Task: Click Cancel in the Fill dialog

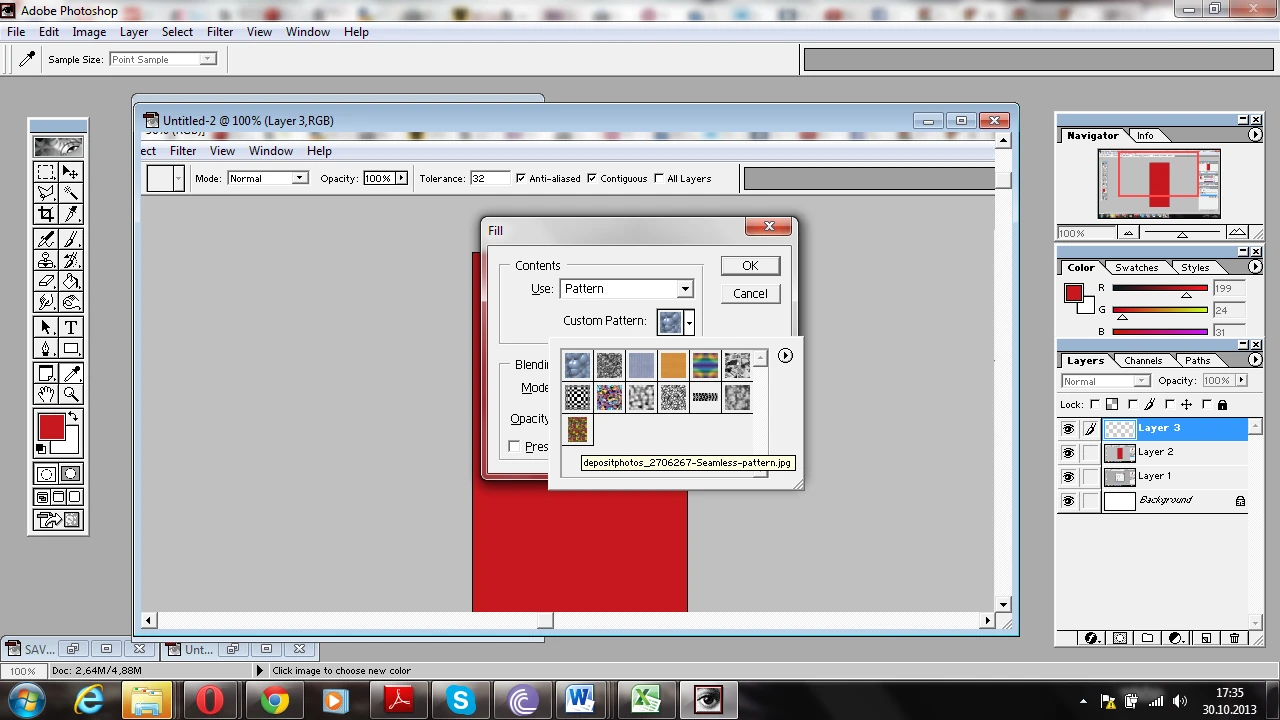Action: (750, 294)
